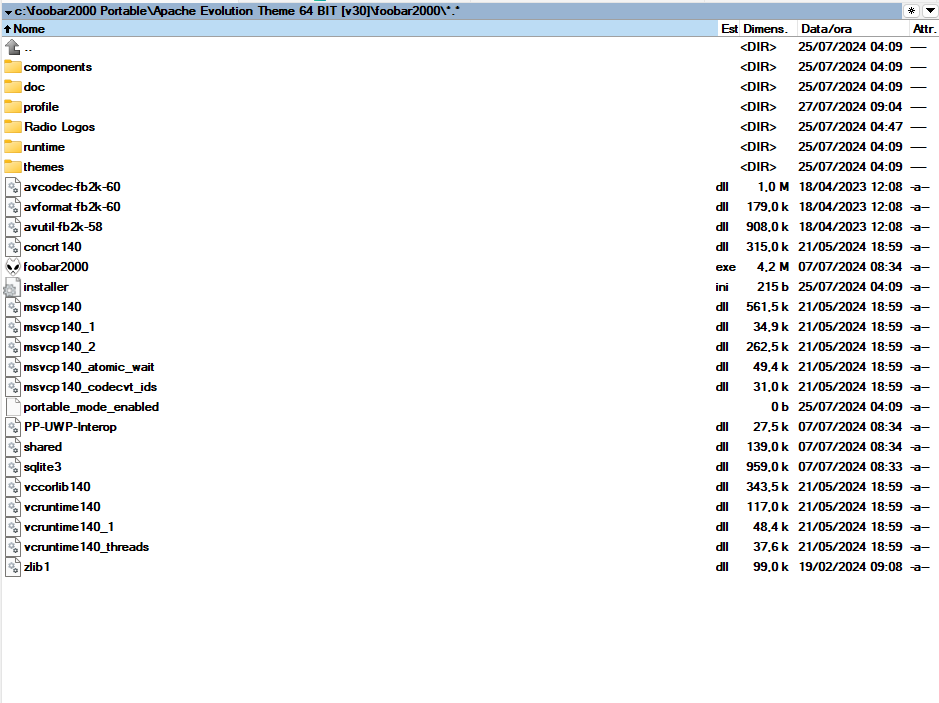The width and height of the screenshot is (939, 703).
Task: Click the parent directory up-arrow icon
Action: pyautogui.click(x=13, y=47)
